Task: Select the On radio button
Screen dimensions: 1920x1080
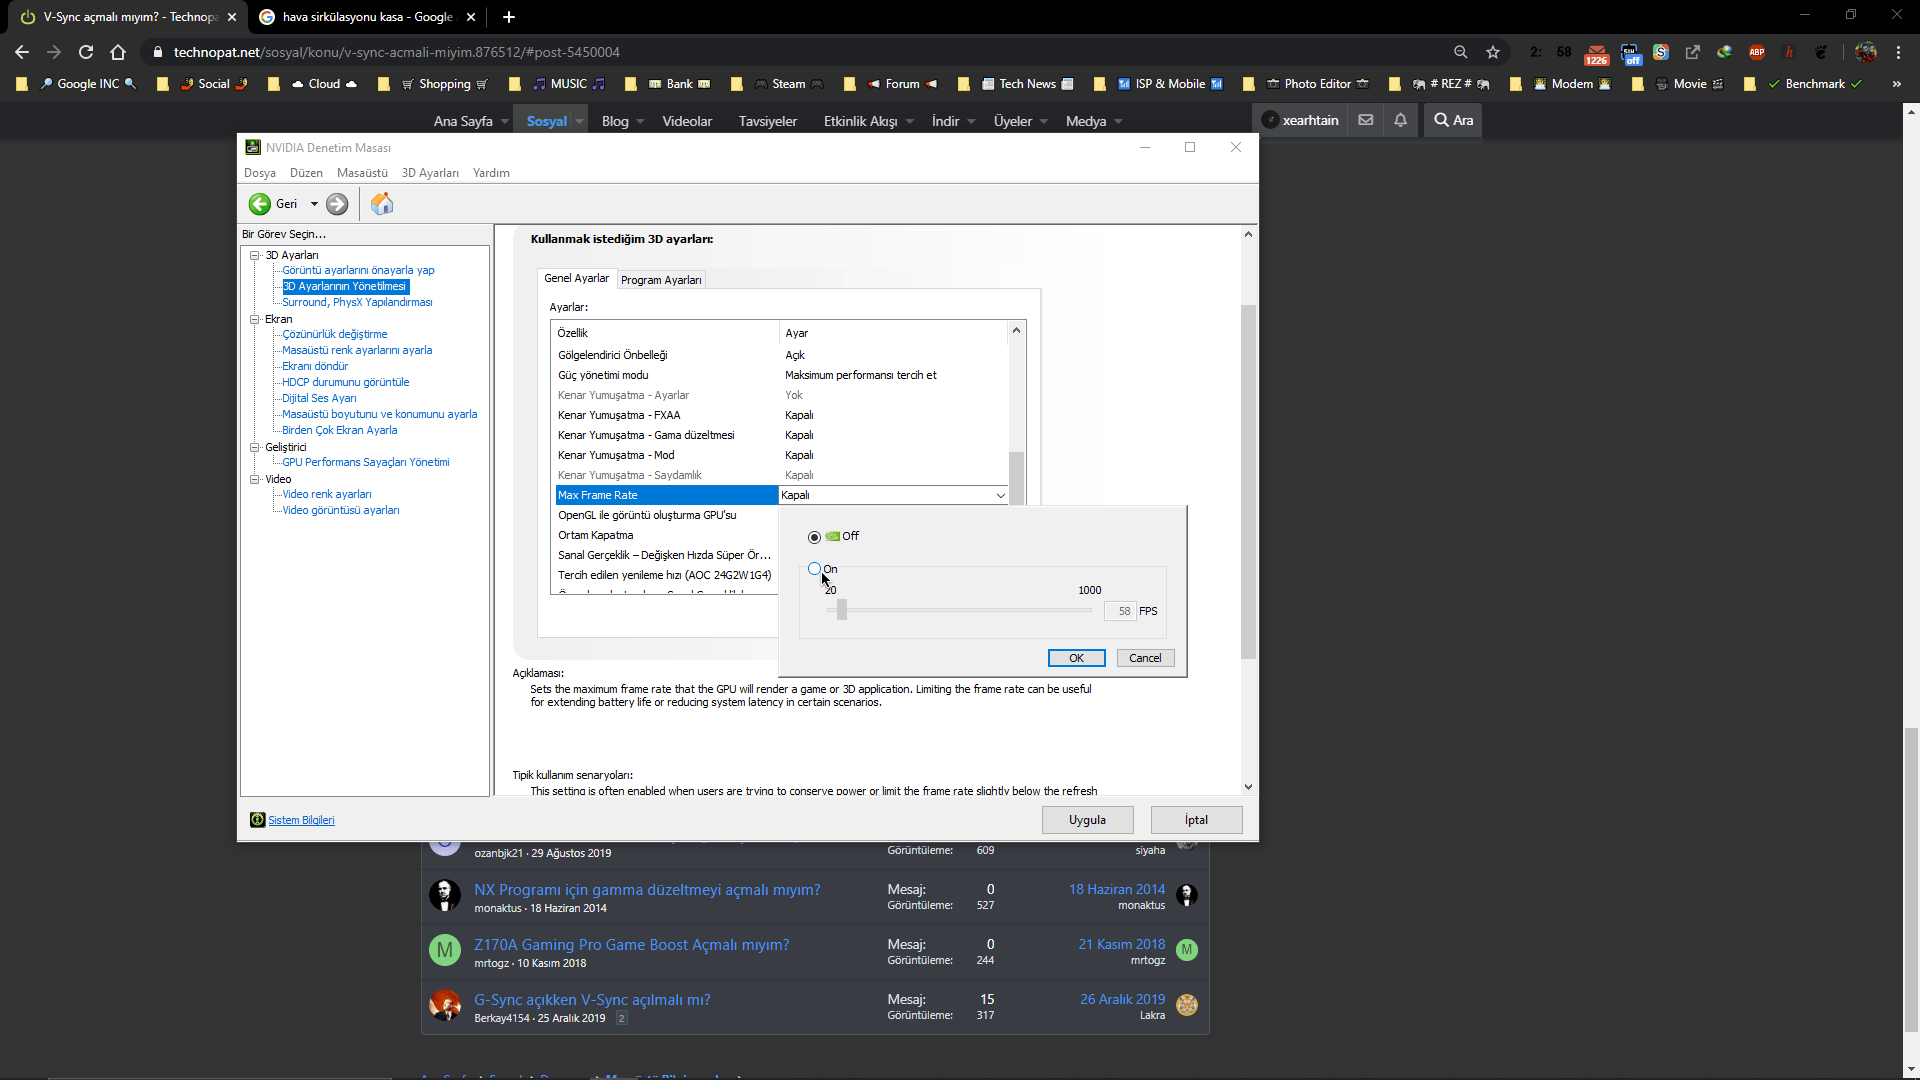Action: pyautogui.click(x=814, y=569)
